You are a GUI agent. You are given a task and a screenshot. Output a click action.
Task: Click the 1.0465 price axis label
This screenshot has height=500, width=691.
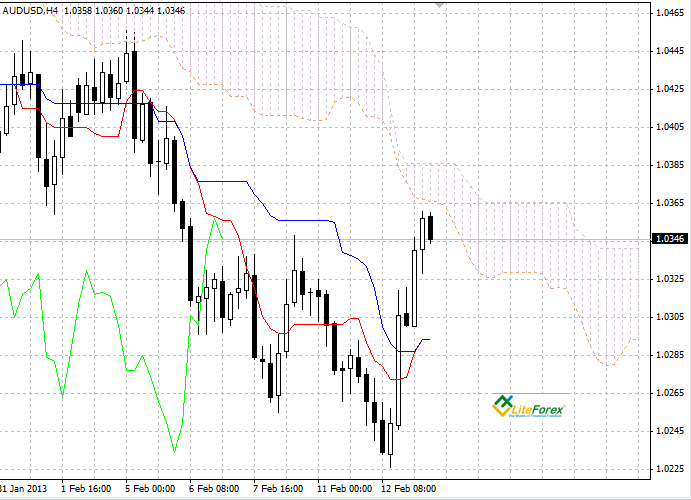pos(670,13)
